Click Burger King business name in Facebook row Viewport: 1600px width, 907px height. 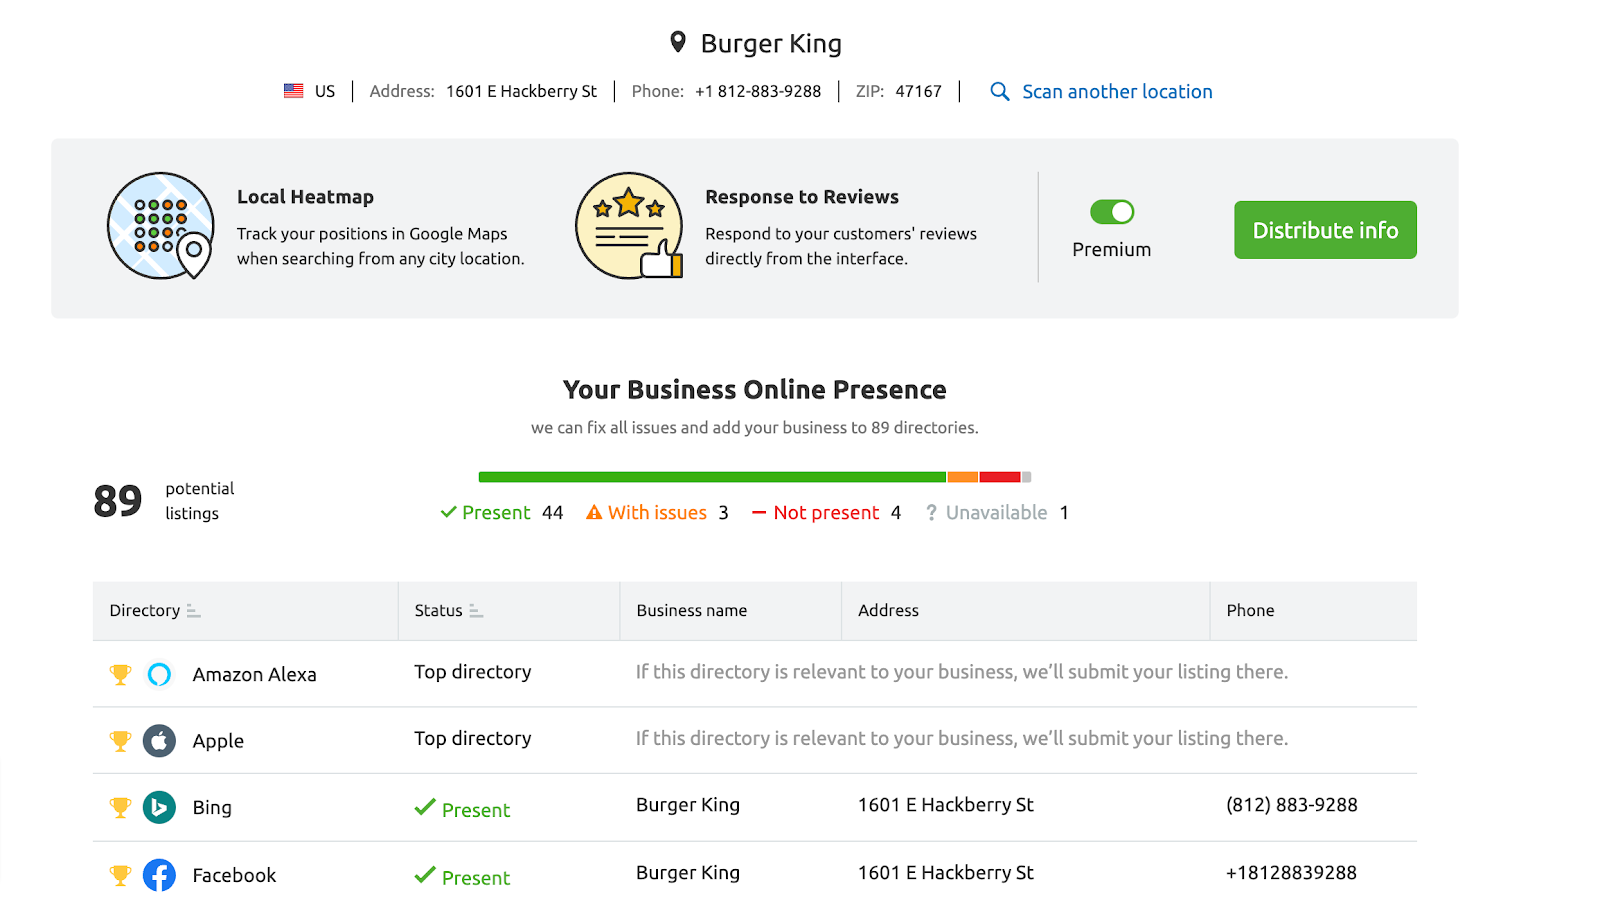[688, 873]
